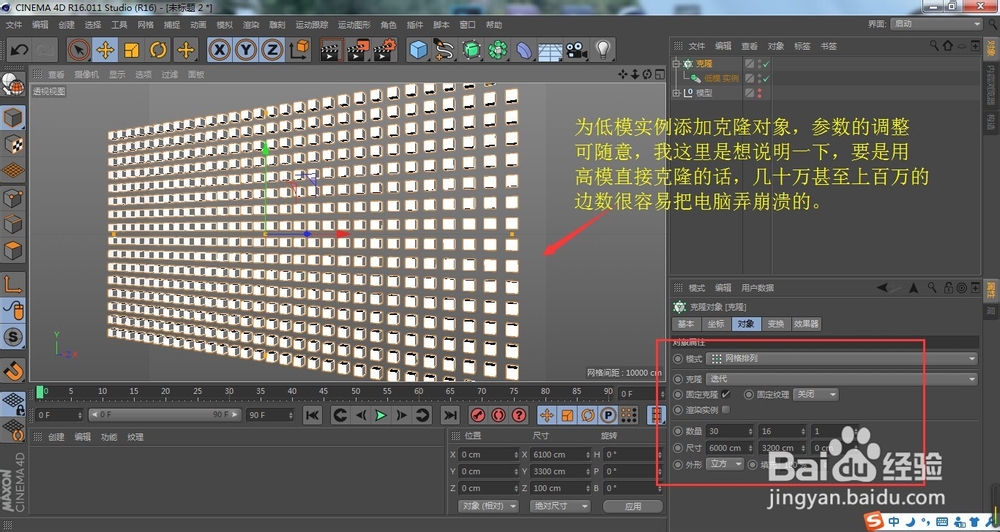The image size is (1000, 532).
Task: Open the spline pen tool
Action: click(445, 50)
